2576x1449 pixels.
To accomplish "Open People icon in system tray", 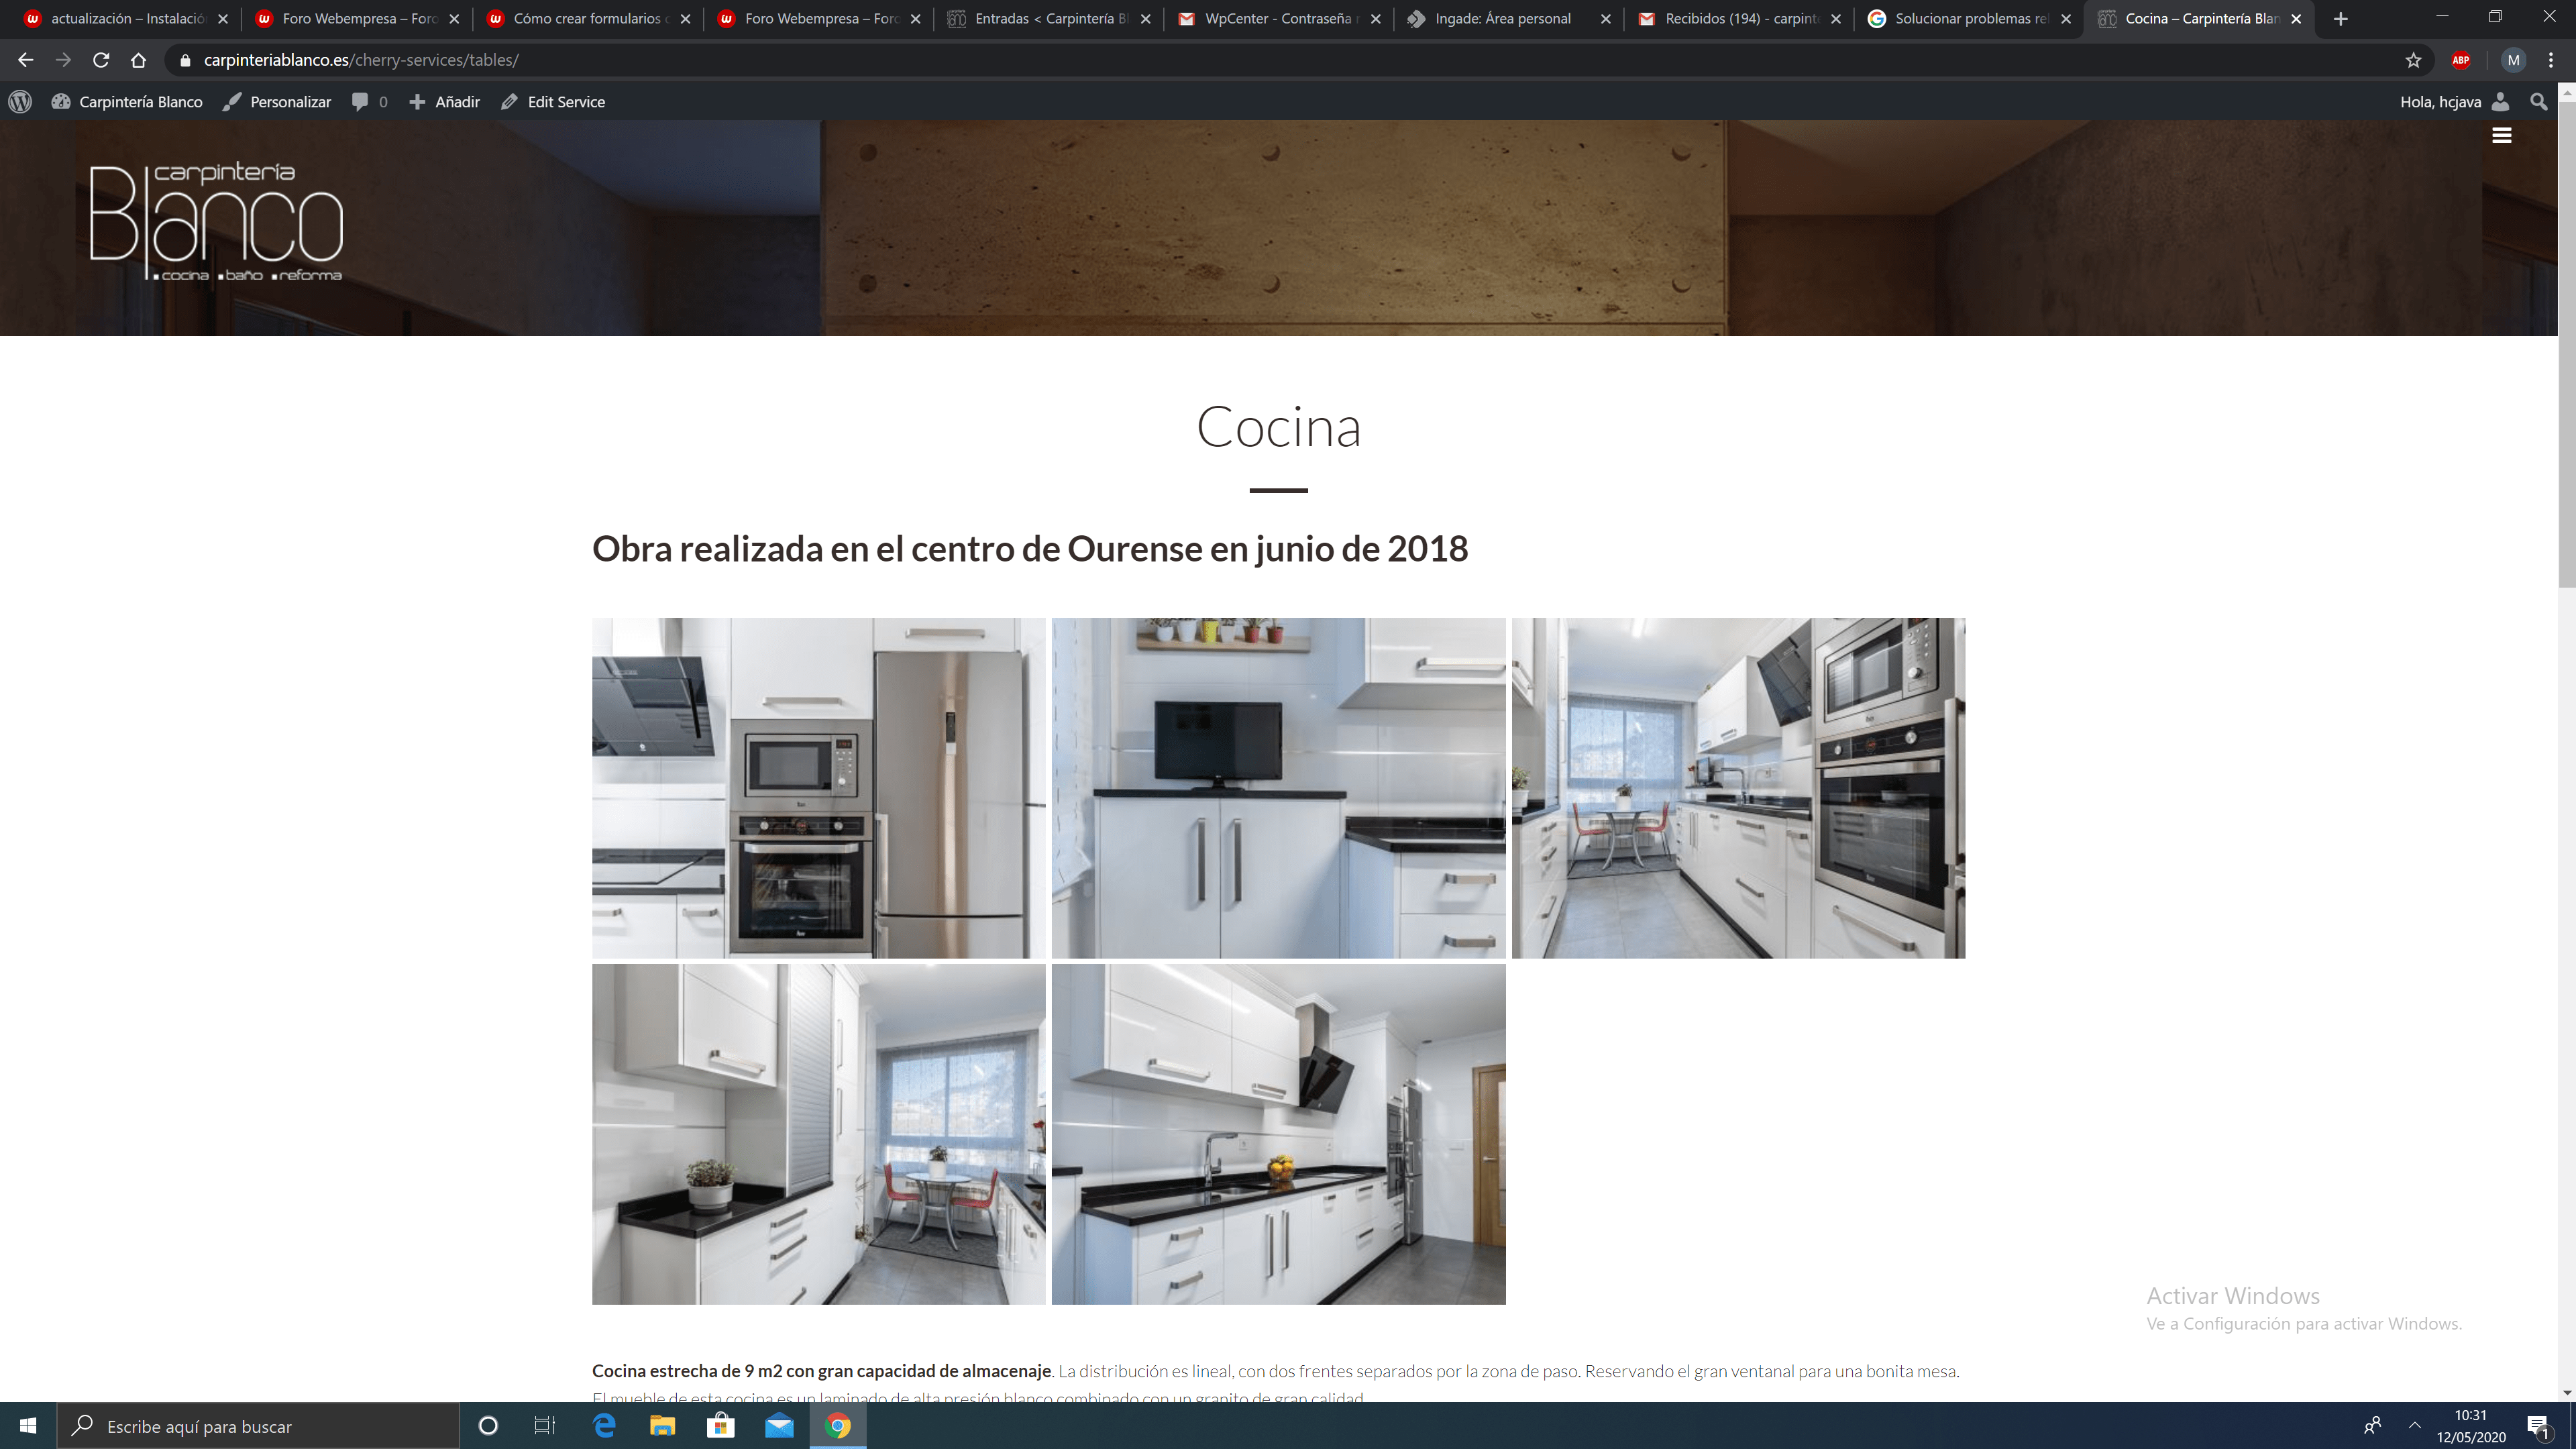I will 2372,1426.
